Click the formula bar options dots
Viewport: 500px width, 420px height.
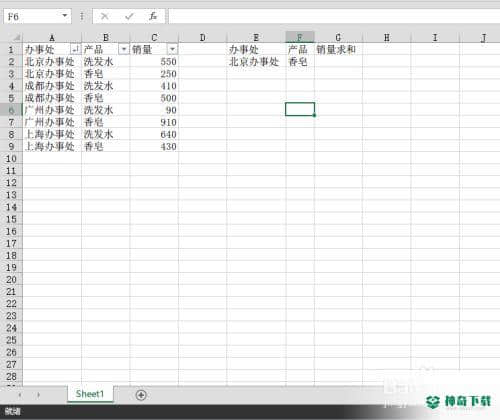pos(82,16)
